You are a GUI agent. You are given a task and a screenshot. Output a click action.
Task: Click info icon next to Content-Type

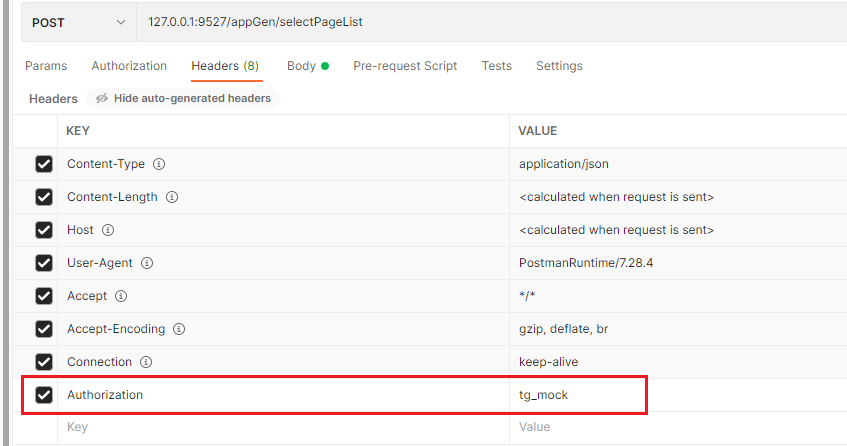click(159, 164)
